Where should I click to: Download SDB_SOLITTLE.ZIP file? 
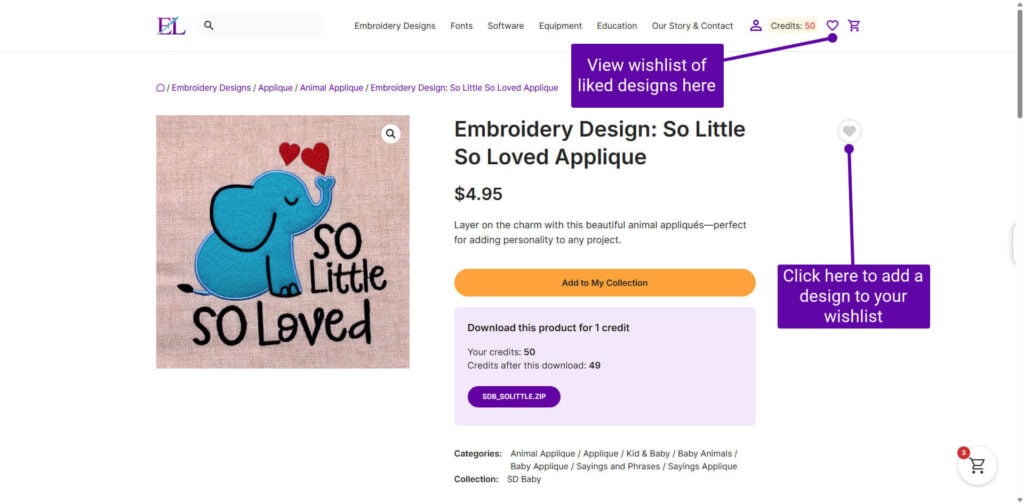click(x=514, y=397)
